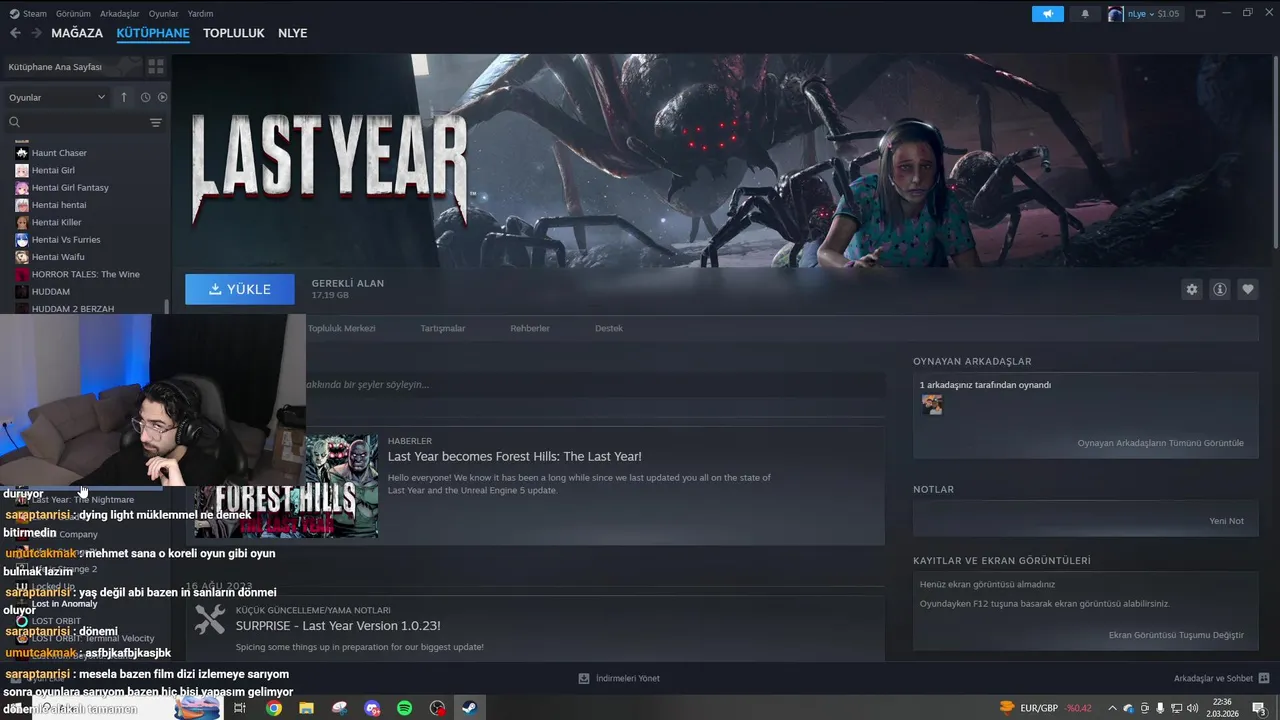Screen dimensions: 1280x720
Task: Open game settings gear icon
Action: 1191,289
